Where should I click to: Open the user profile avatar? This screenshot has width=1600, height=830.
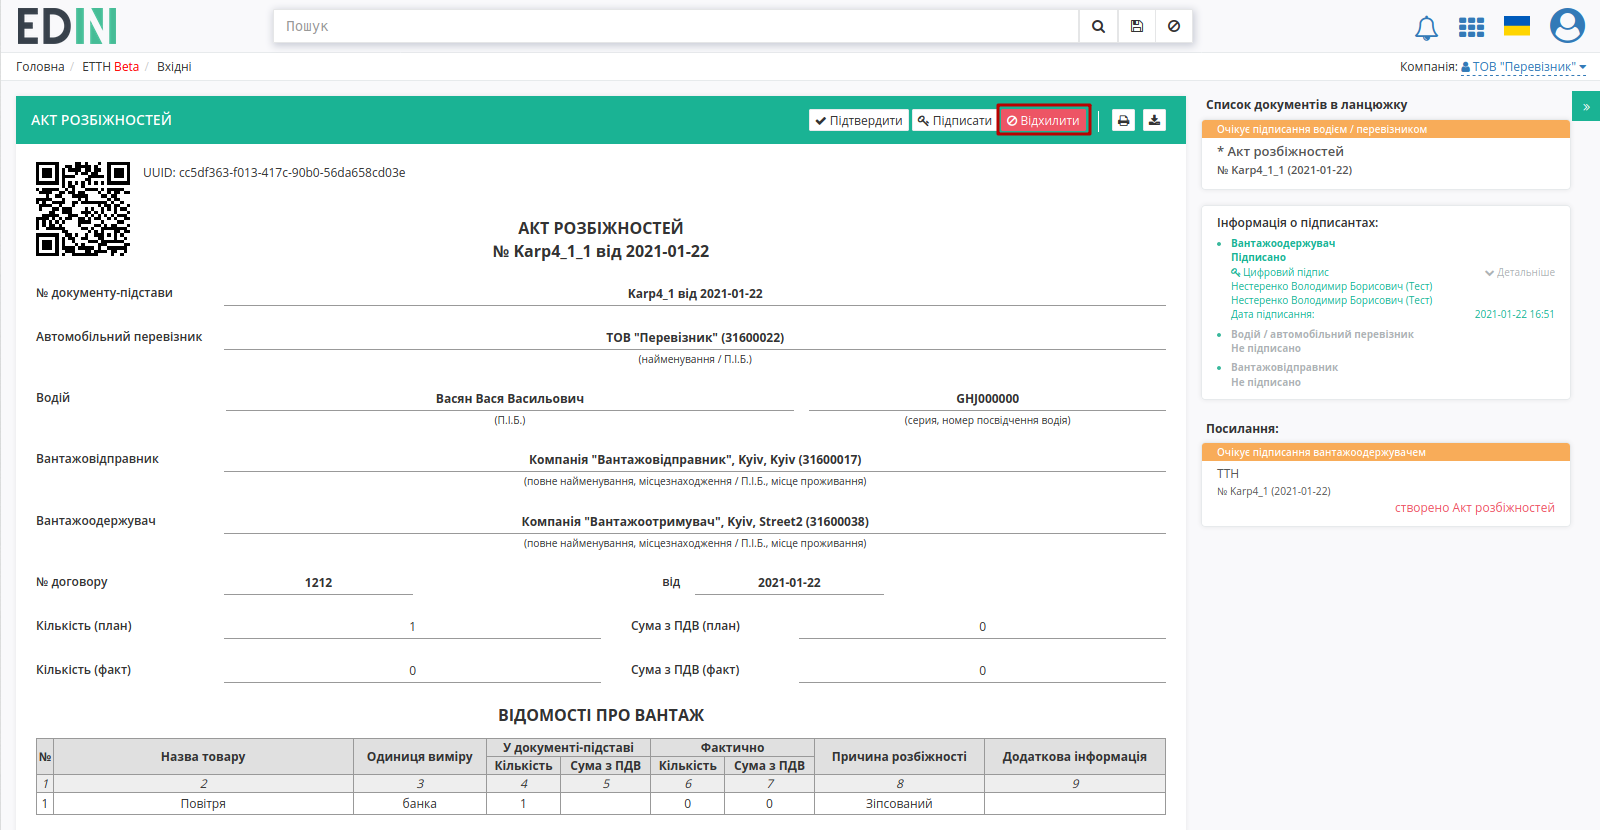(1567, 26)
